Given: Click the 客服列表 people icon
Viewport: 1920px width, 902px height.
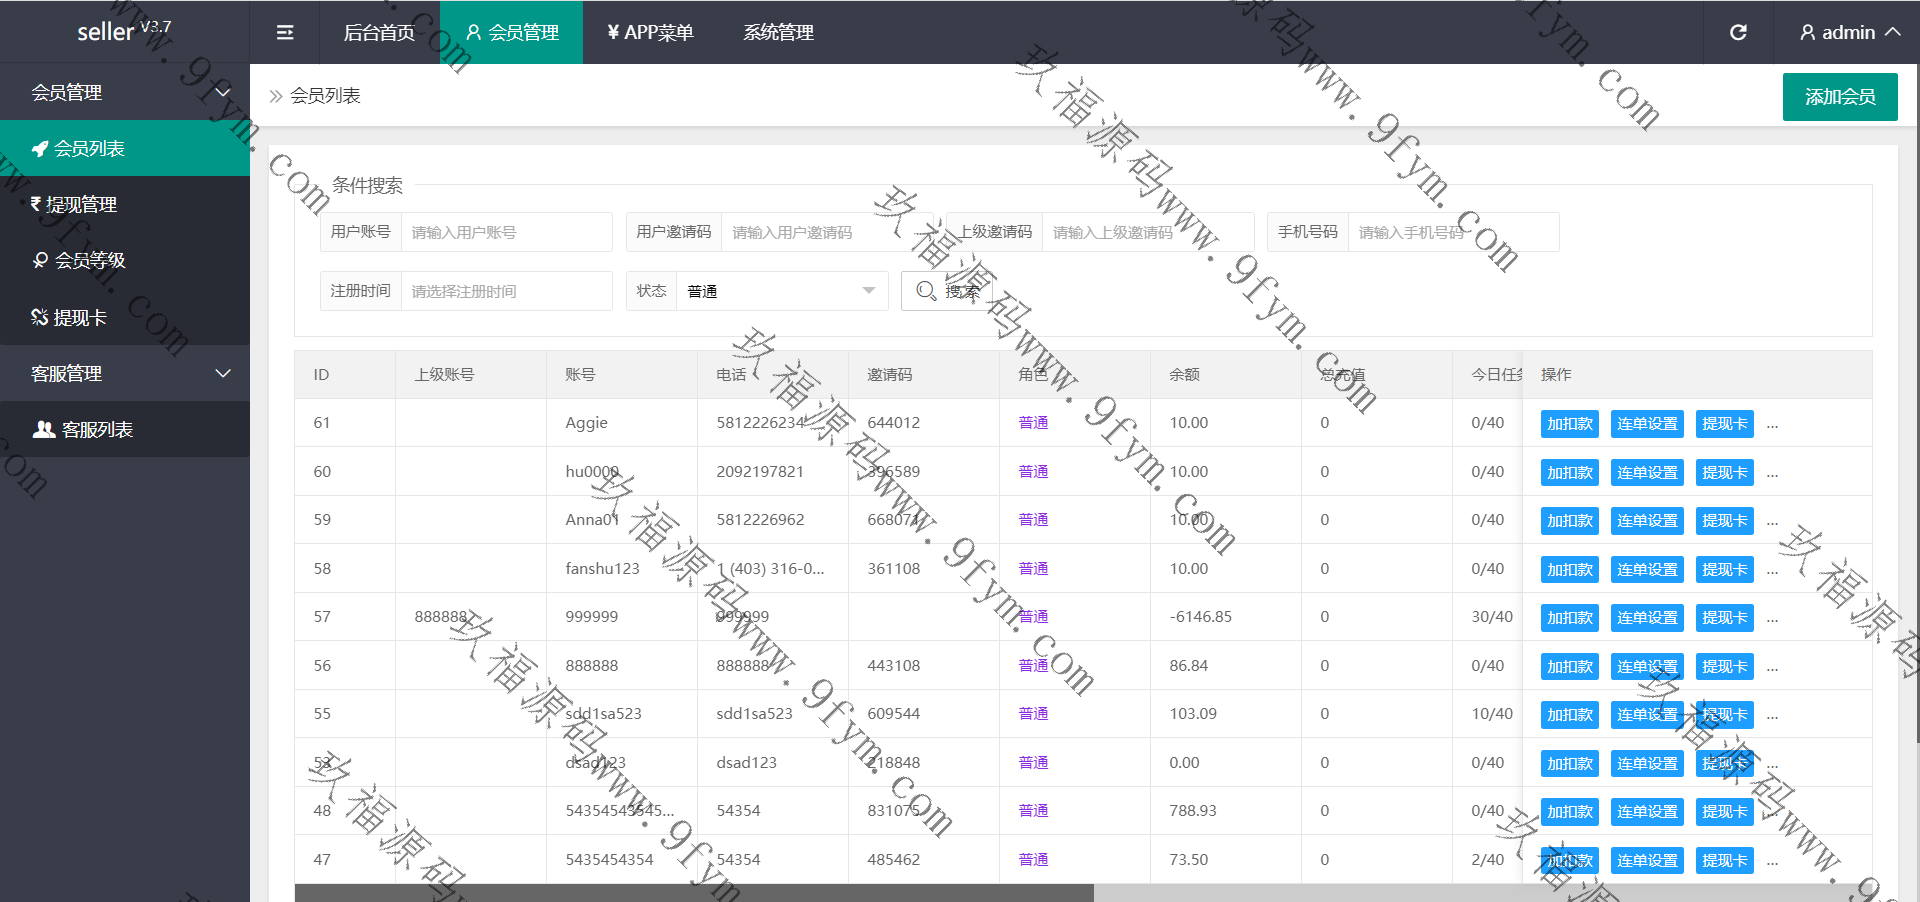Looking at the screenshot, I should tap(44, 429).
